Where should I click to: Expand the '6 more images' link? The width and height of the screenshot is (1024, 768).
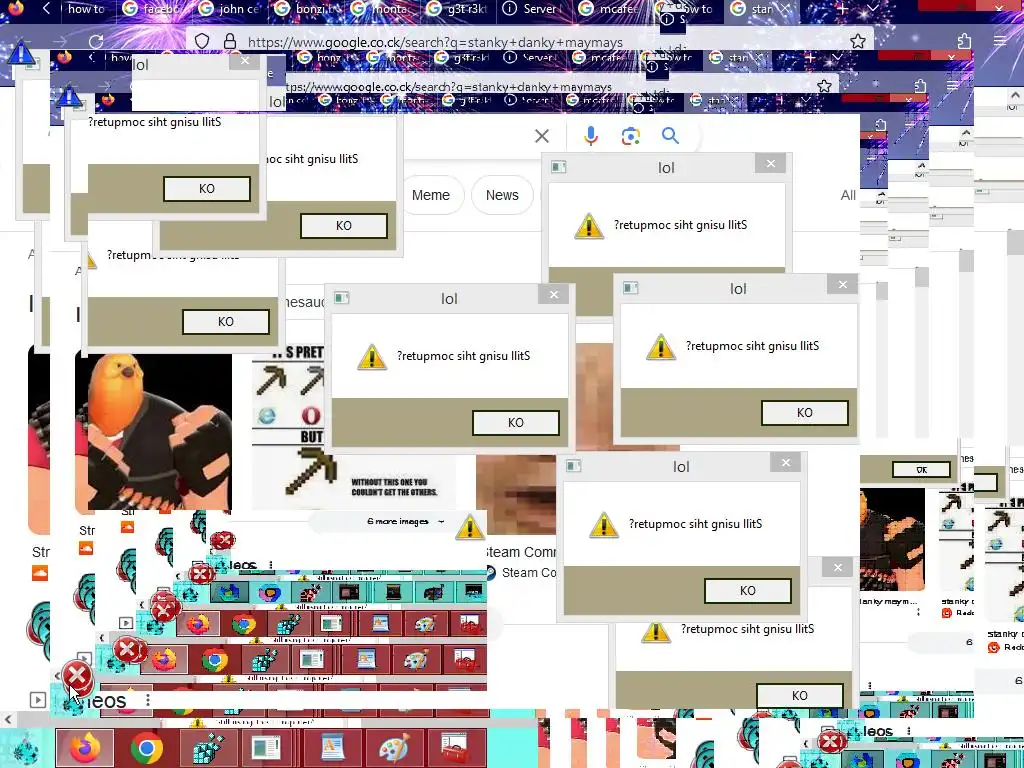pos(405,522)
